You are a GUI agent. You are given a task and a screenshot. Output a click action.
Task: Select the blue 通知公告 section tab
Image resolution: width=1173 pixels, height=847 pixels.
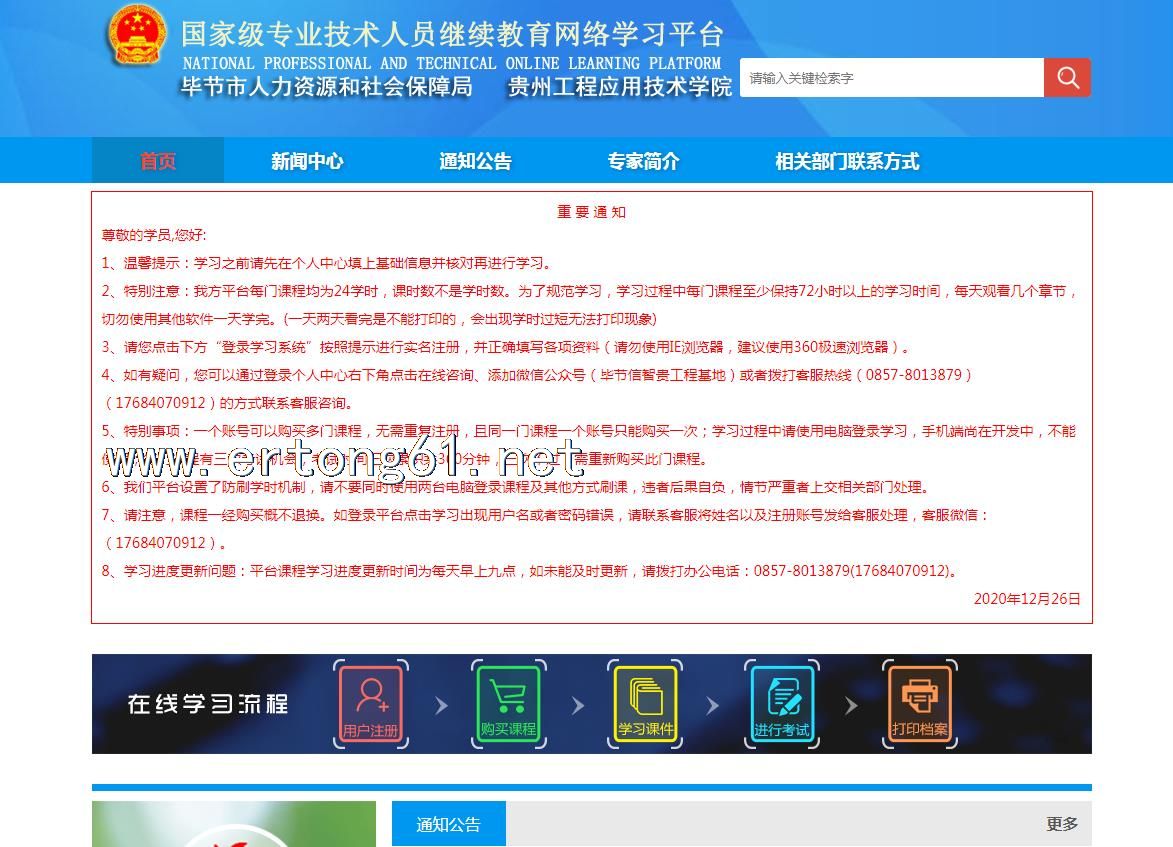pos(448,824)
